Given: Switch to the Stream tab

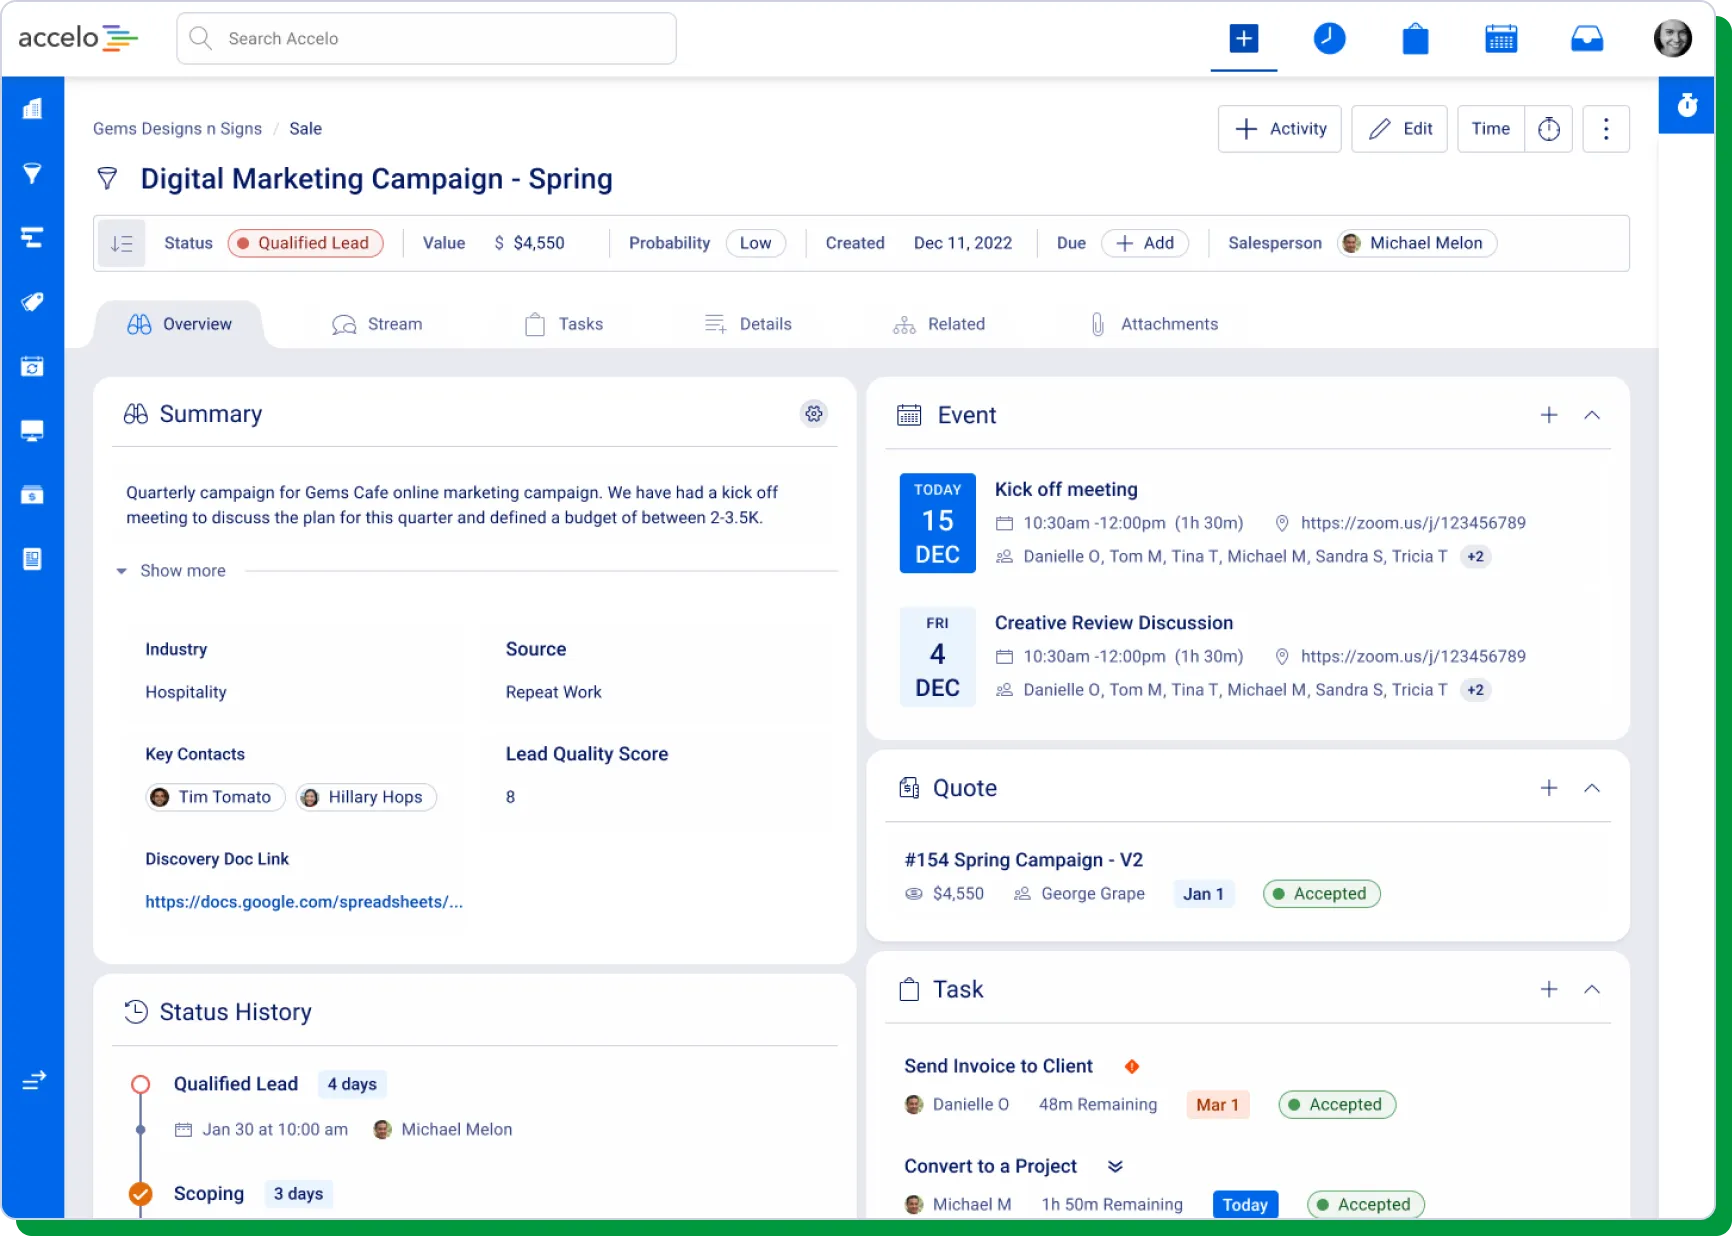Looking at the screenshot, I should [377, 324].
